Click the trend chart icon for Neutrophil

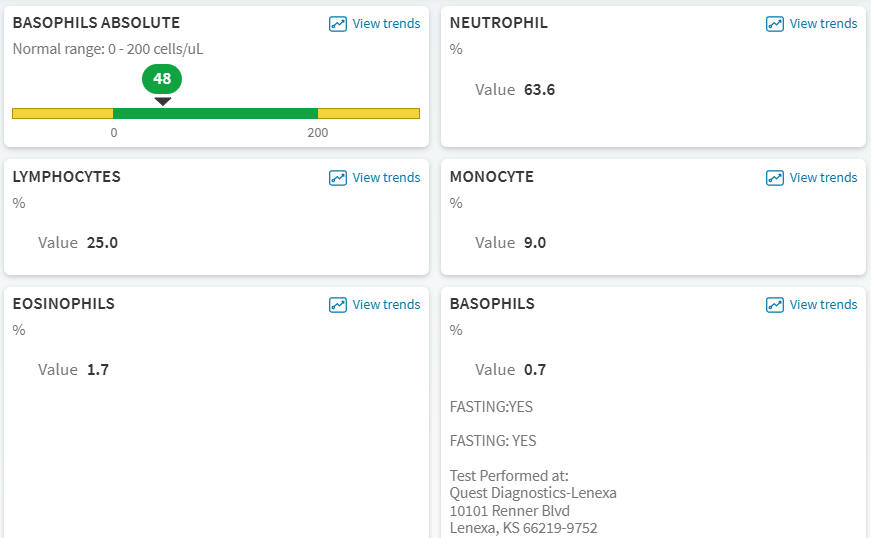pyautogui.click(x=775, y=24)
